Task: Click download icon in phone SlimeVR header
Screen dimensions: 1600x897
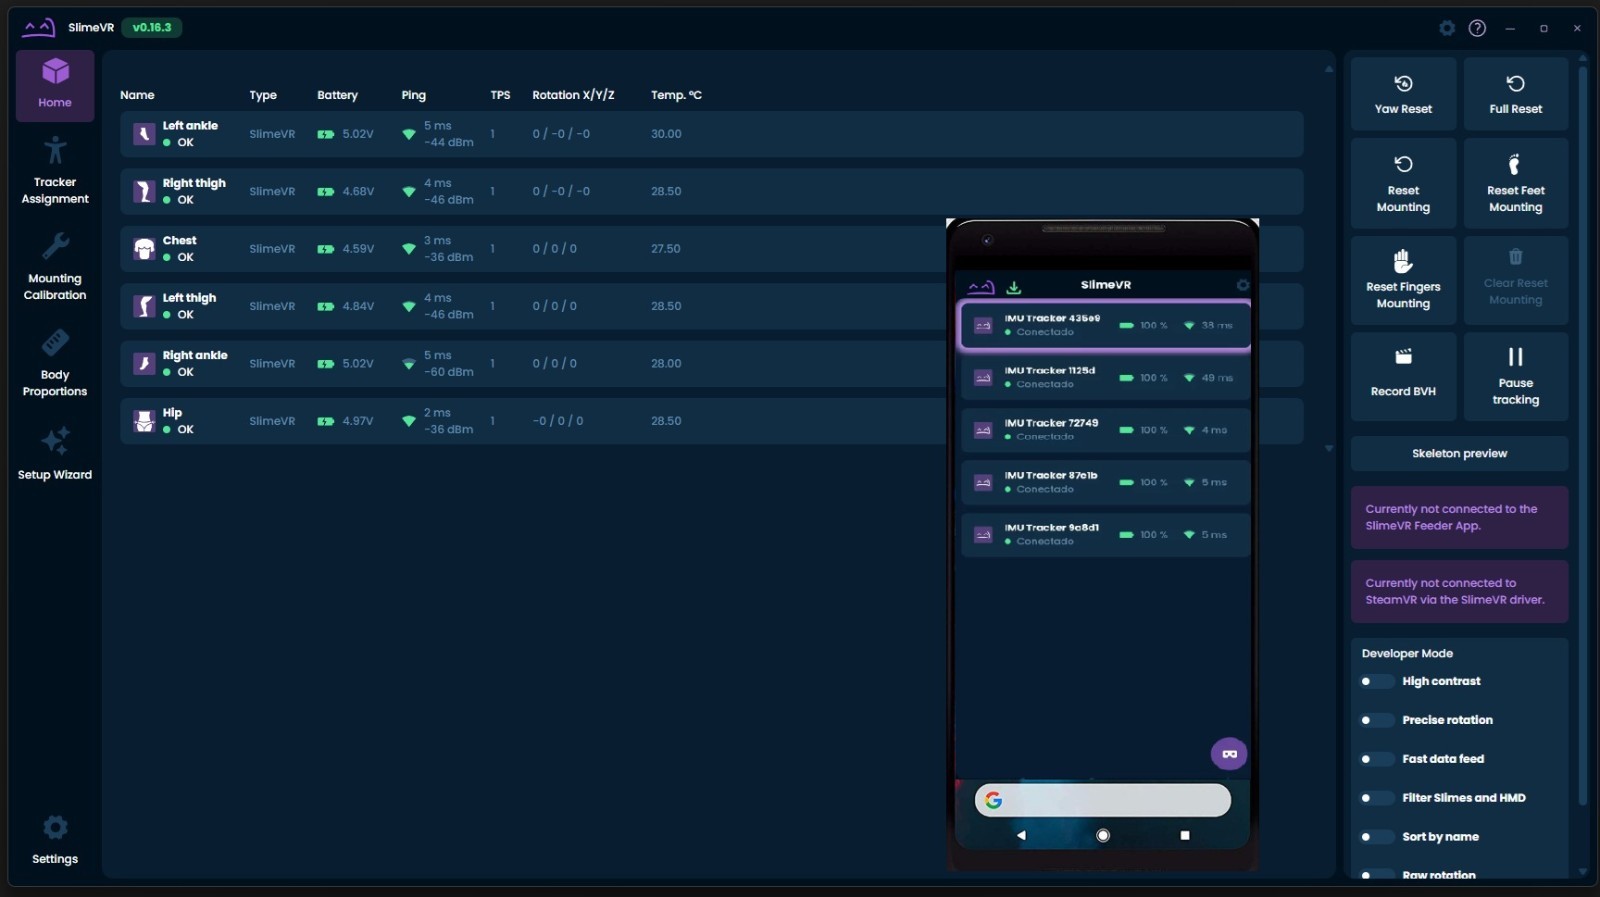Action: coord(1014,287)
